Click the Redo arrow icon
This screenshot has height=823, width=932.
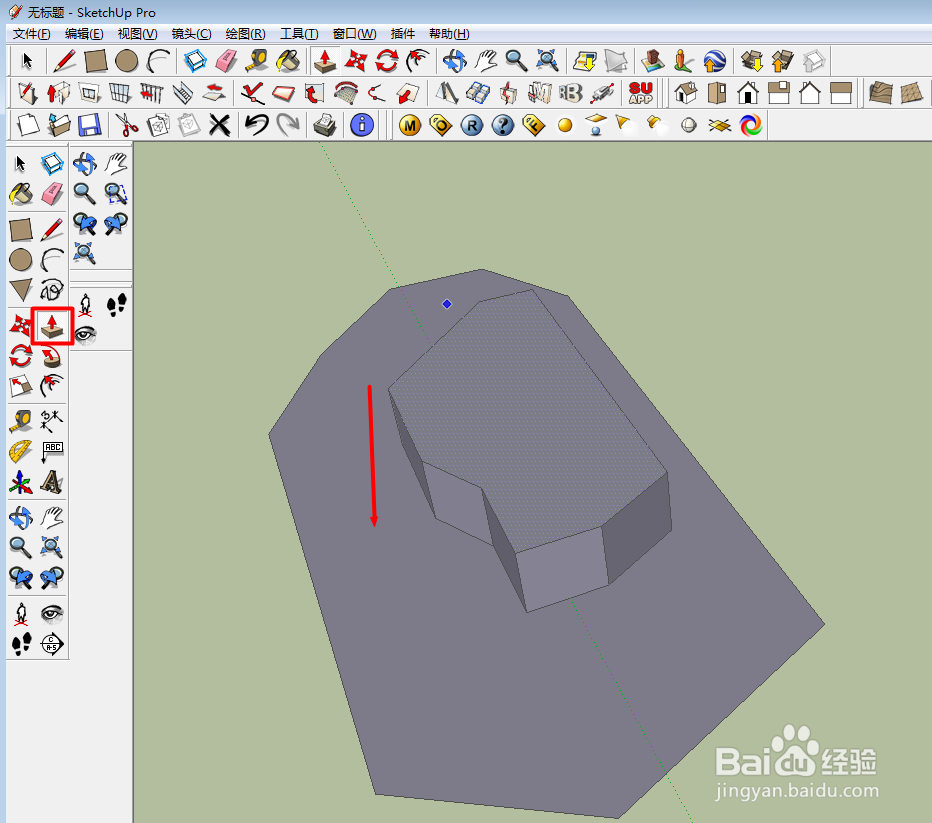click(x=288, y=125)
